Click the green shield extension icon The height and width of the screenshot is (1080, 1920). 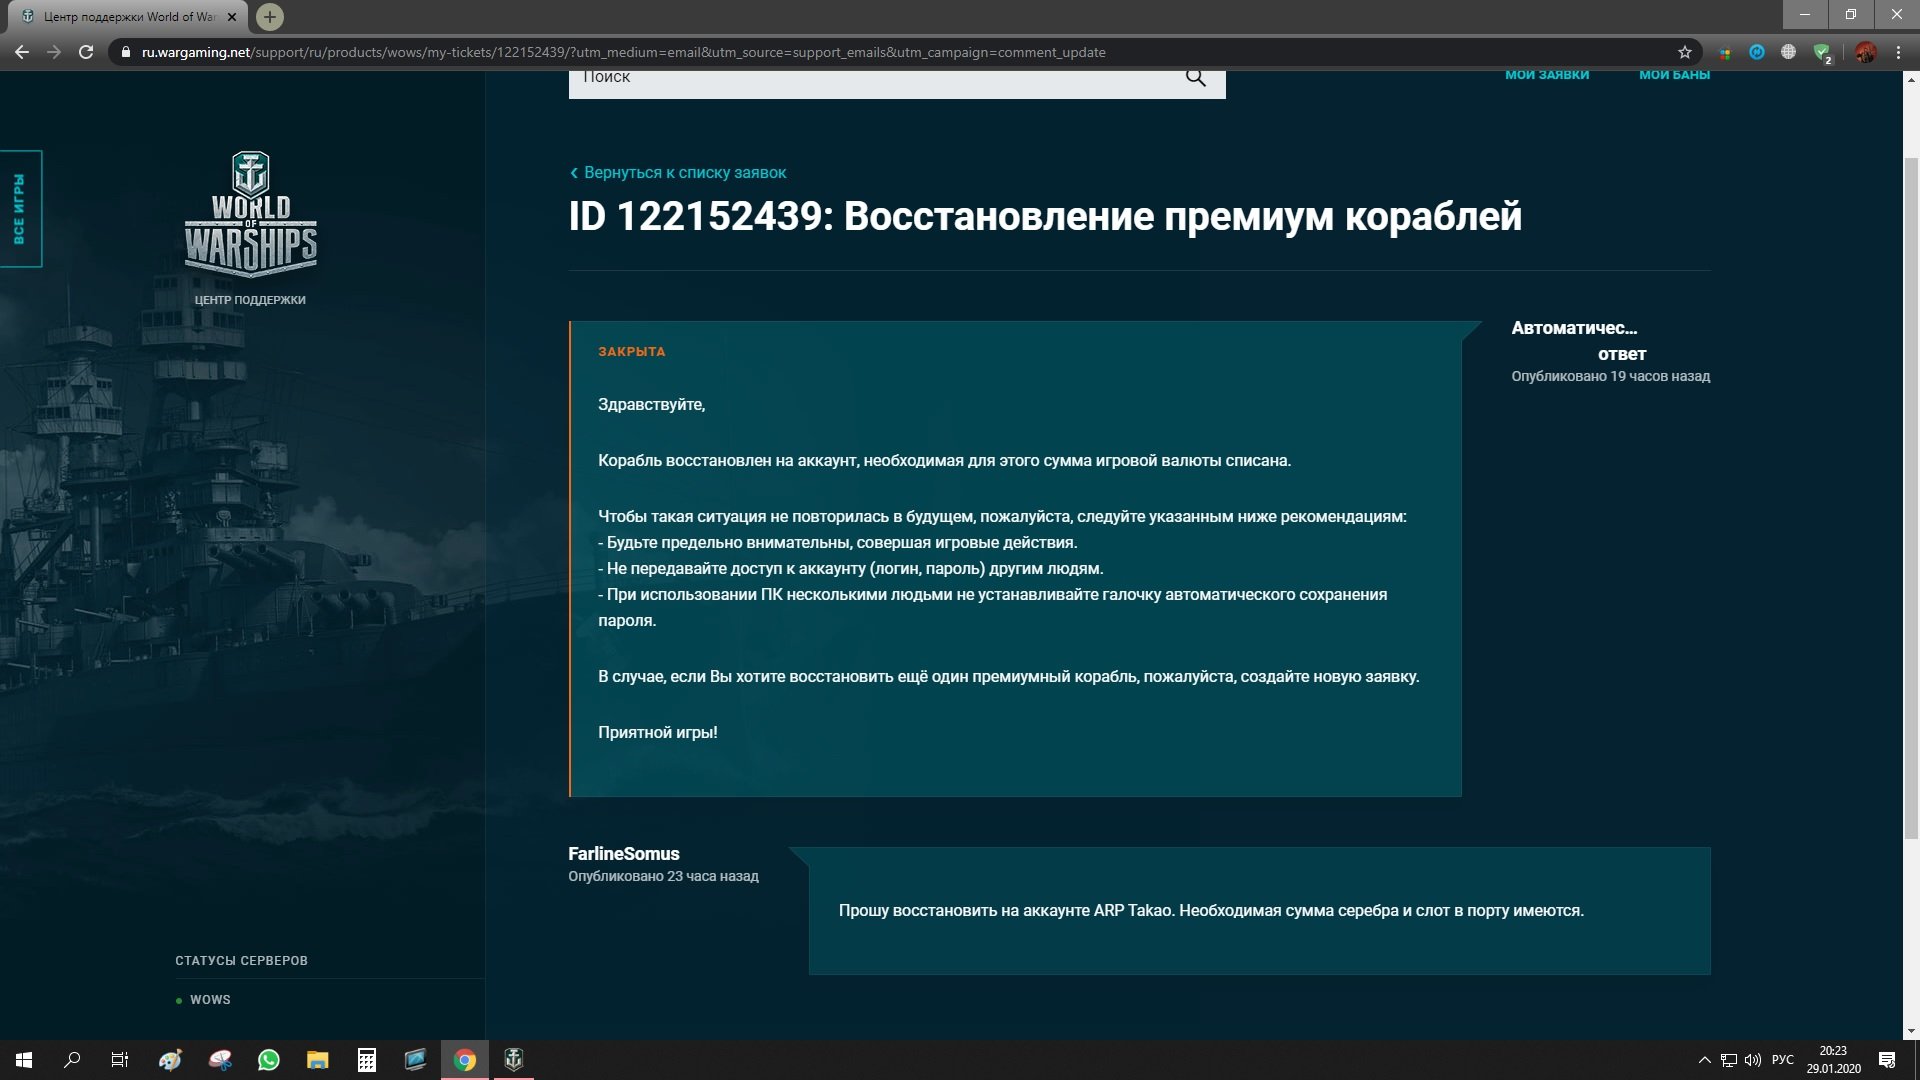(1822, 53)
